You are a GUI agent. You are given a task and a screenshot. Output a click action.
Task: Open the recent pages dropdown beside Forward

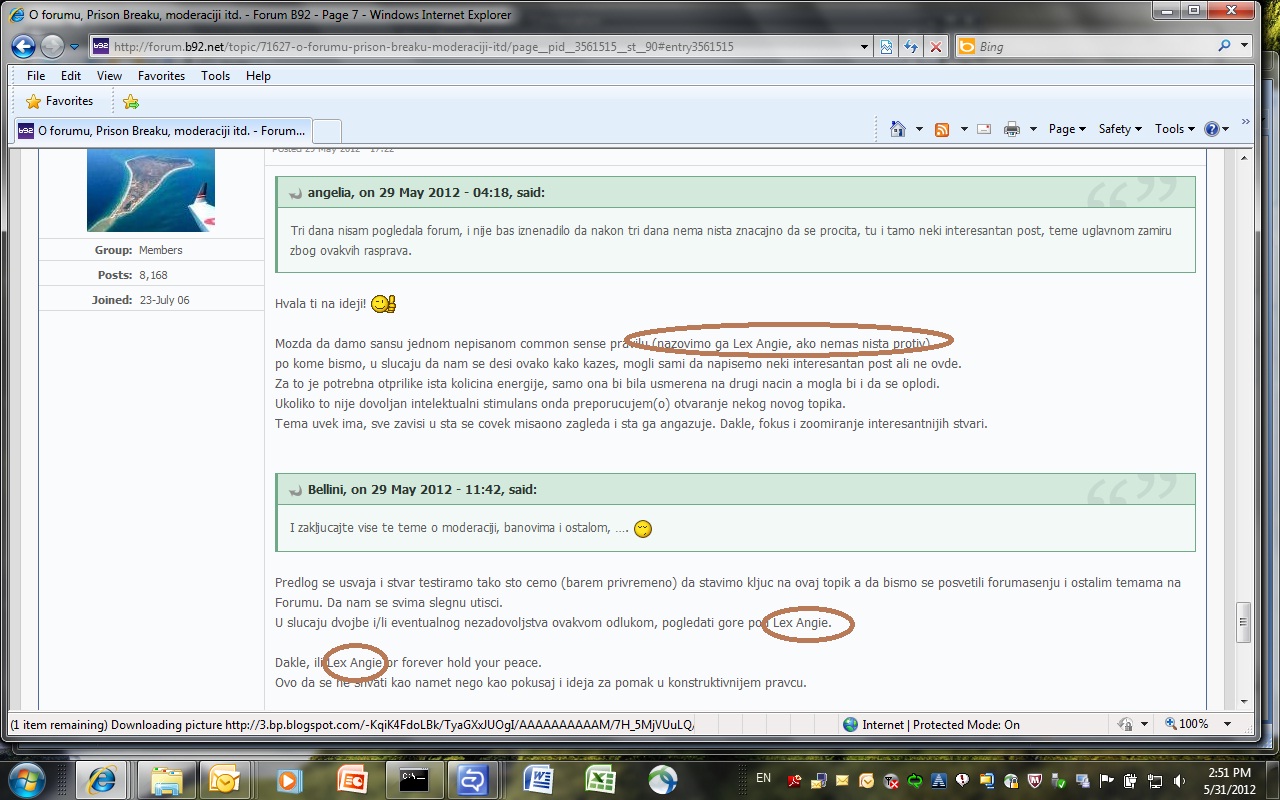click(x=75, y=46)
